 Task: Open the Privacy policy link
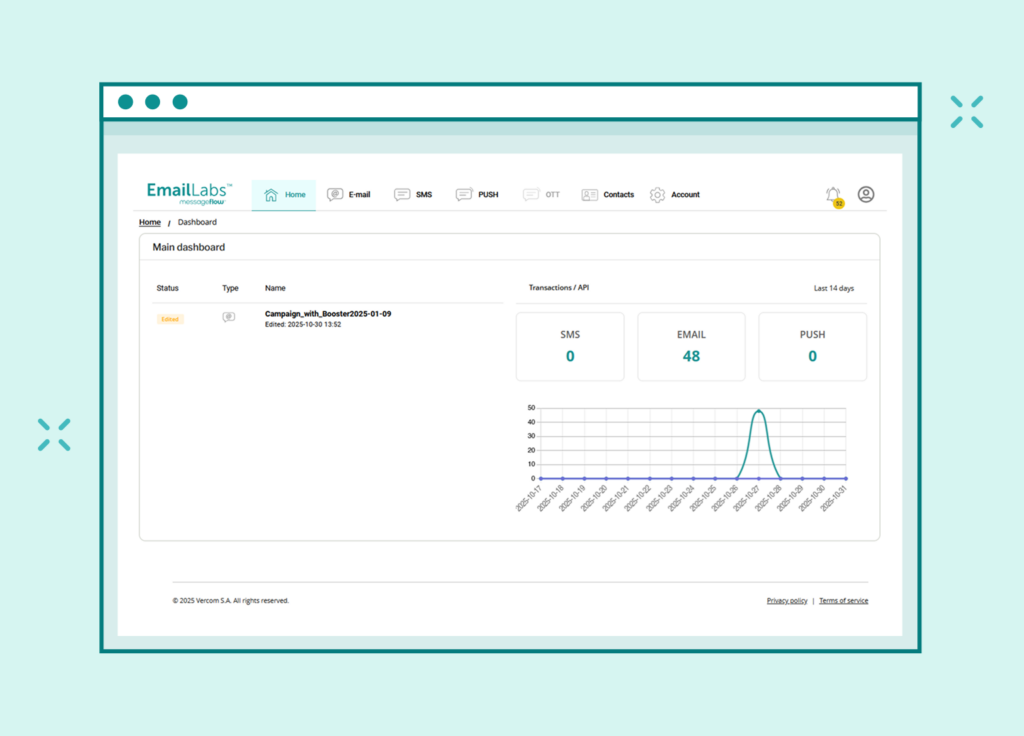click(787, 600)
